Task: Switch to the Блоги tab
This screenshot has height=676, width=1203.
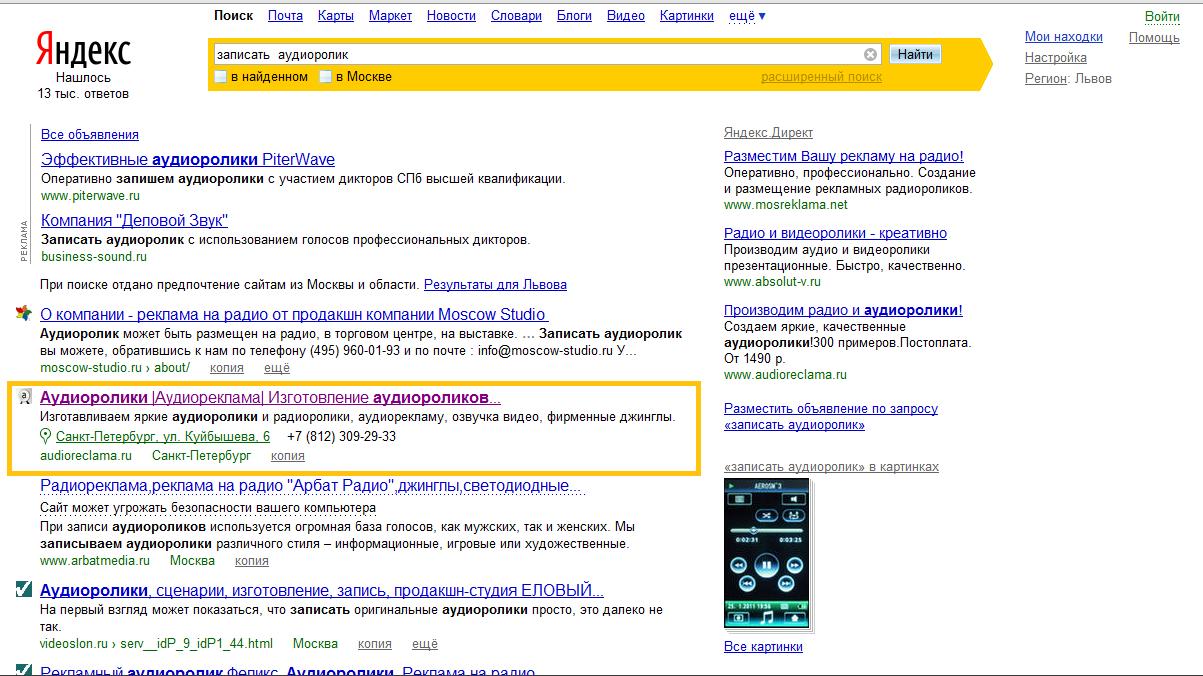Action: pyautogui.click(x=574, y=16)
